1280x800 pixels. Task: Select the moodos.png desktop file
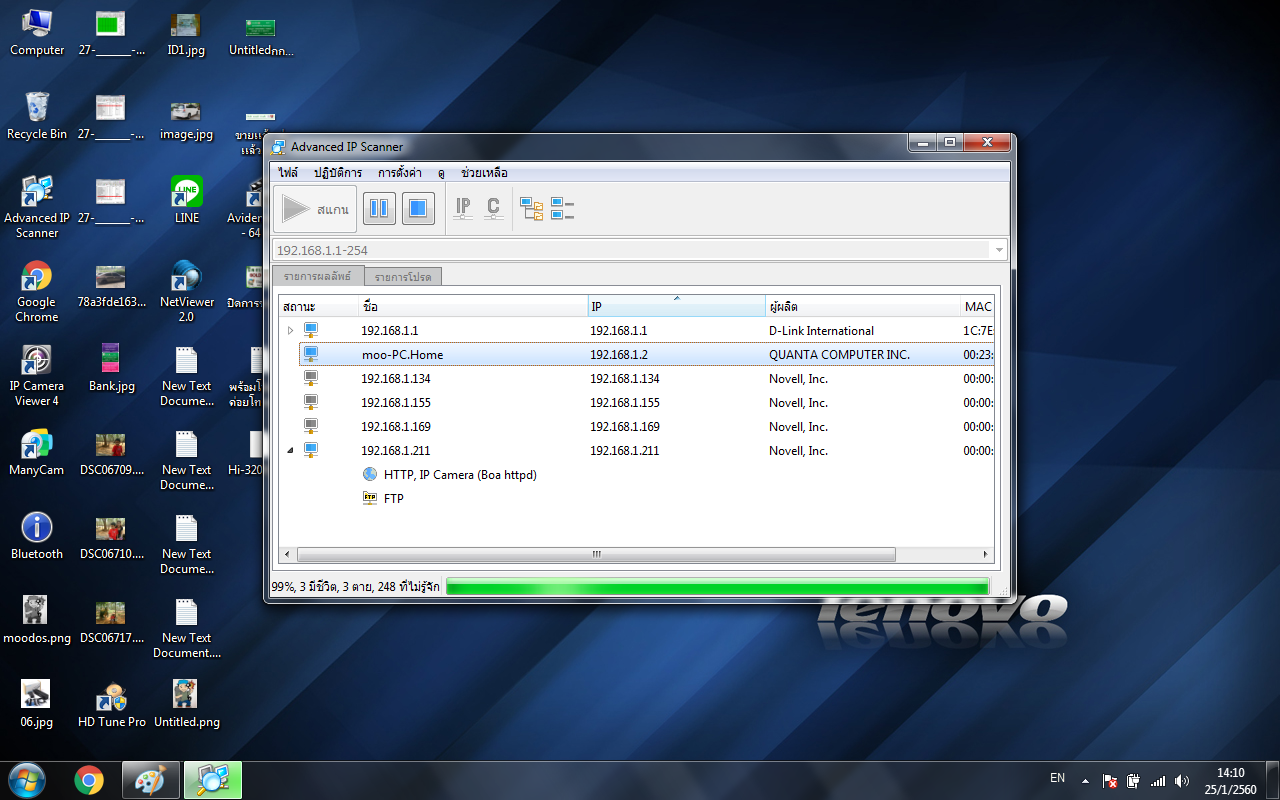(x=37, y=620)
